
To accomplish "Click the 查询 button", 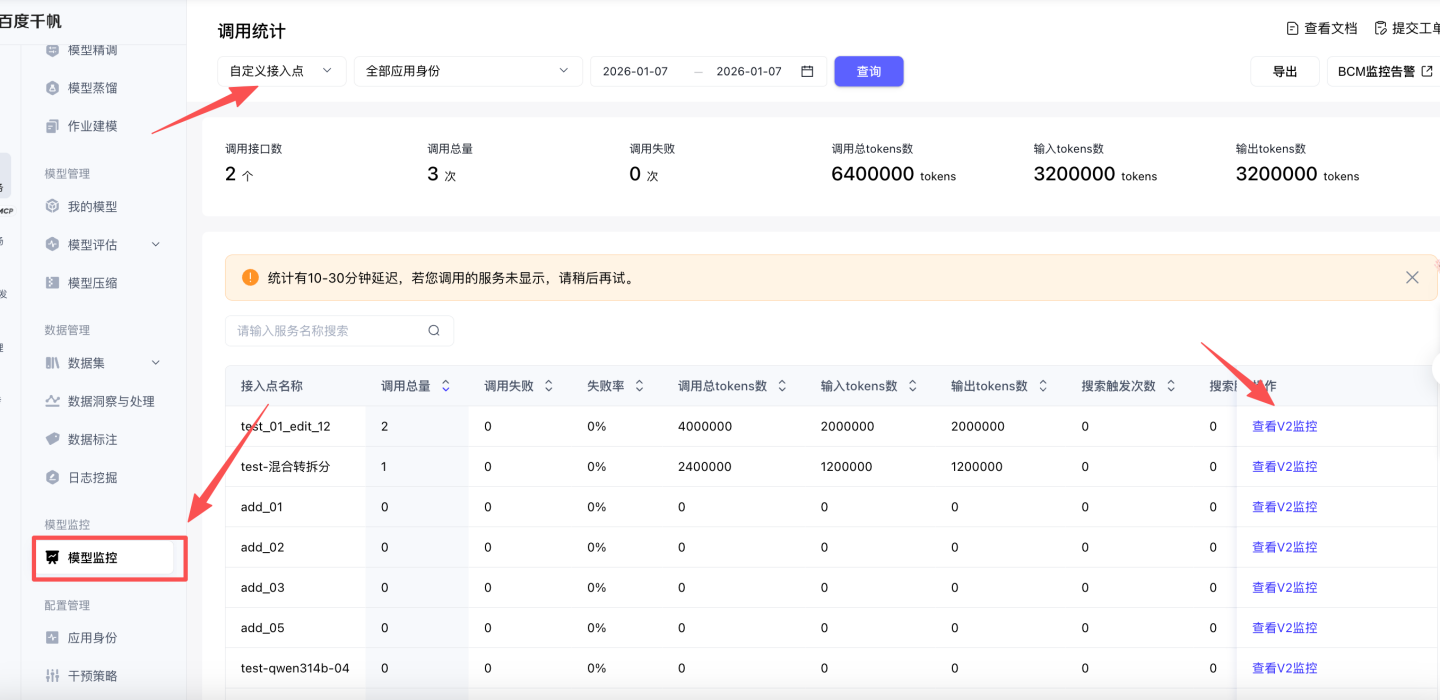I will tap(869, 72).
